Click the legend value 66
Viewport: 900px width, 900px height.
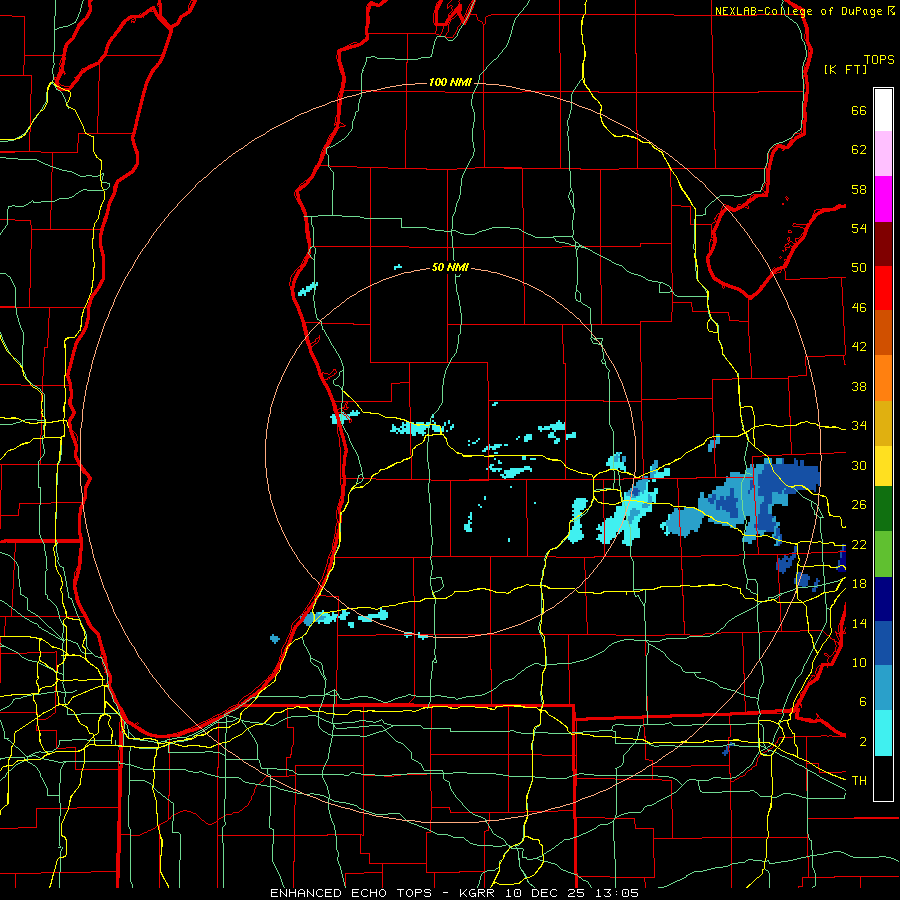click(859, 111)
